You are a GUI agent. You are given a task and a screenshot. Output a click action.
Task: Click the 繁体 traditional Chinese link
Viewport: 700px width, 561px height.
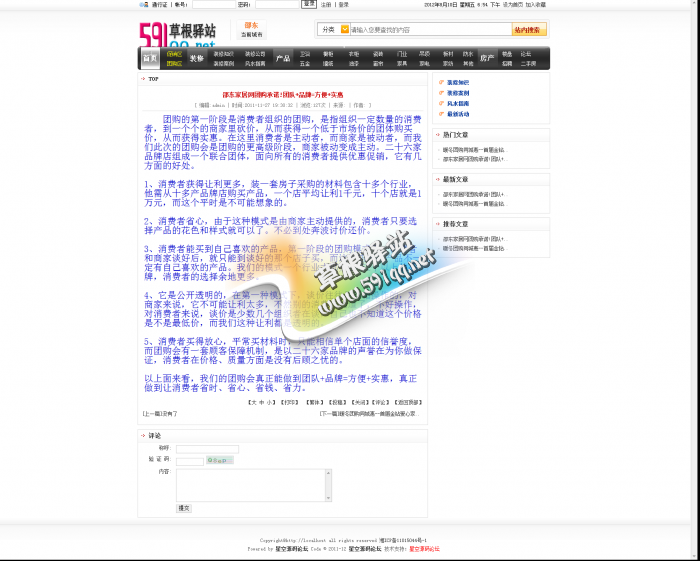(x=314, y=403)
